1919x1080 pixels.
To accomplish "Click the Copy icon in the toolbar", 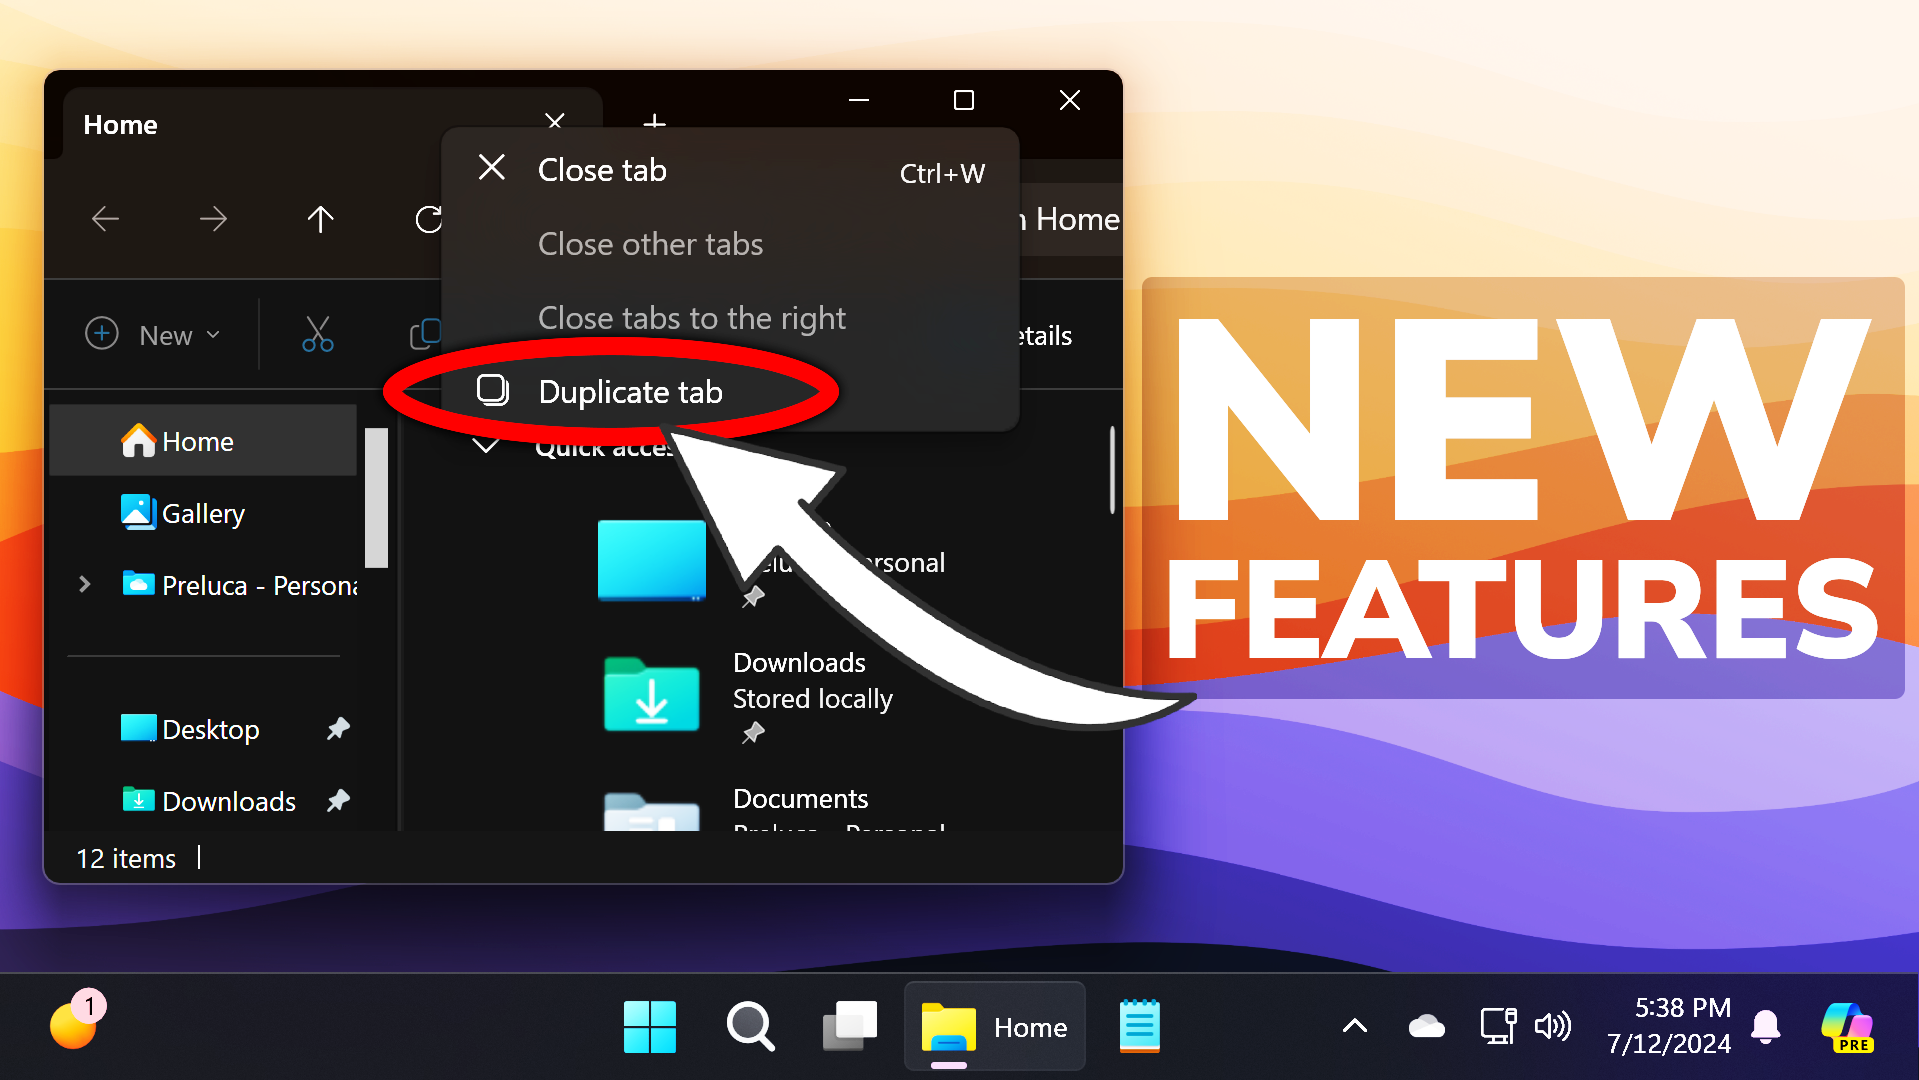I will tap(425, 335).
